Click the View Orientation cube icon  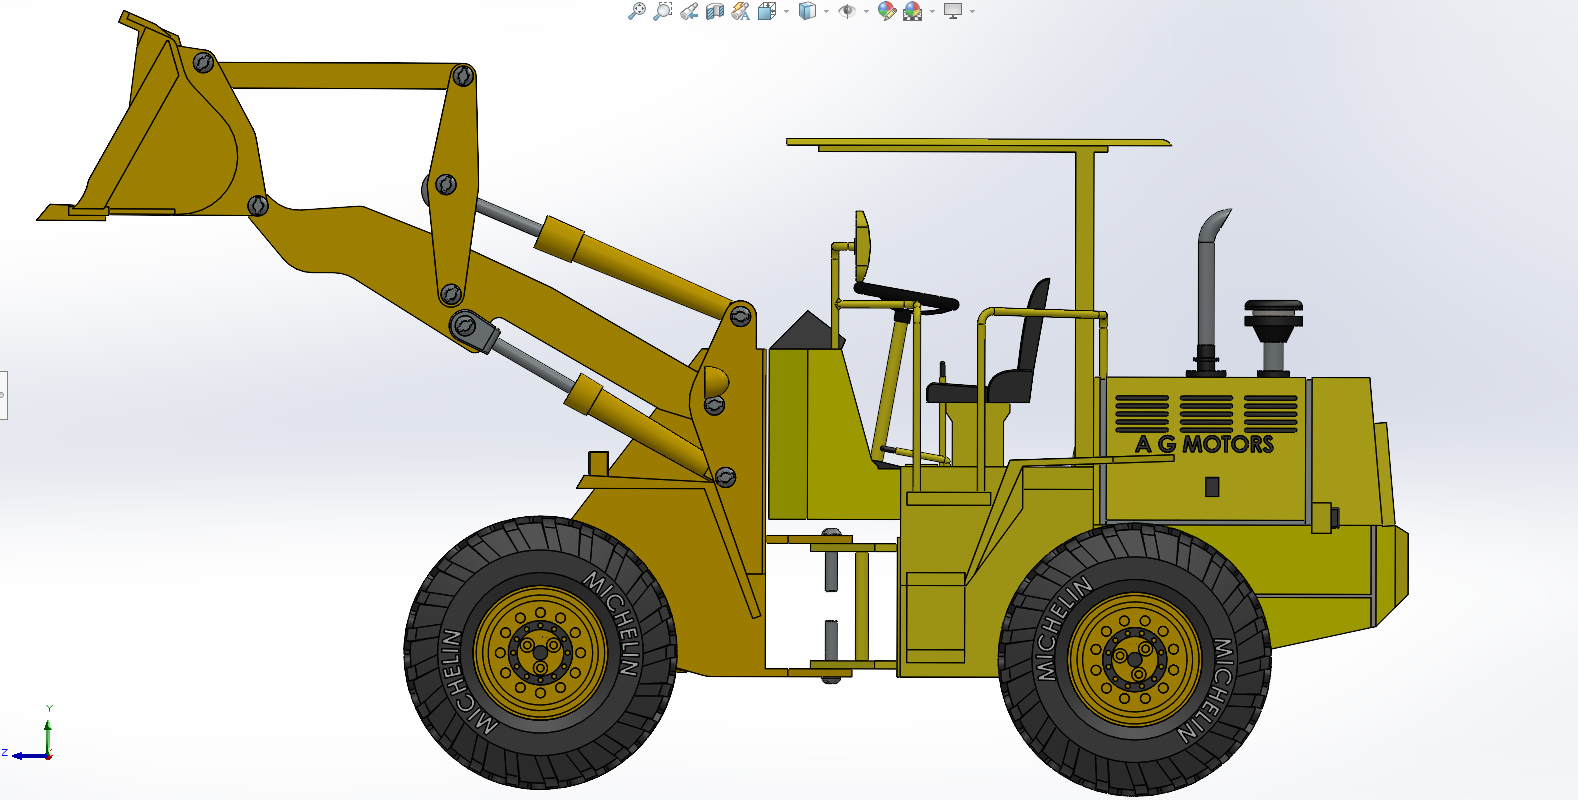[767, 11]
